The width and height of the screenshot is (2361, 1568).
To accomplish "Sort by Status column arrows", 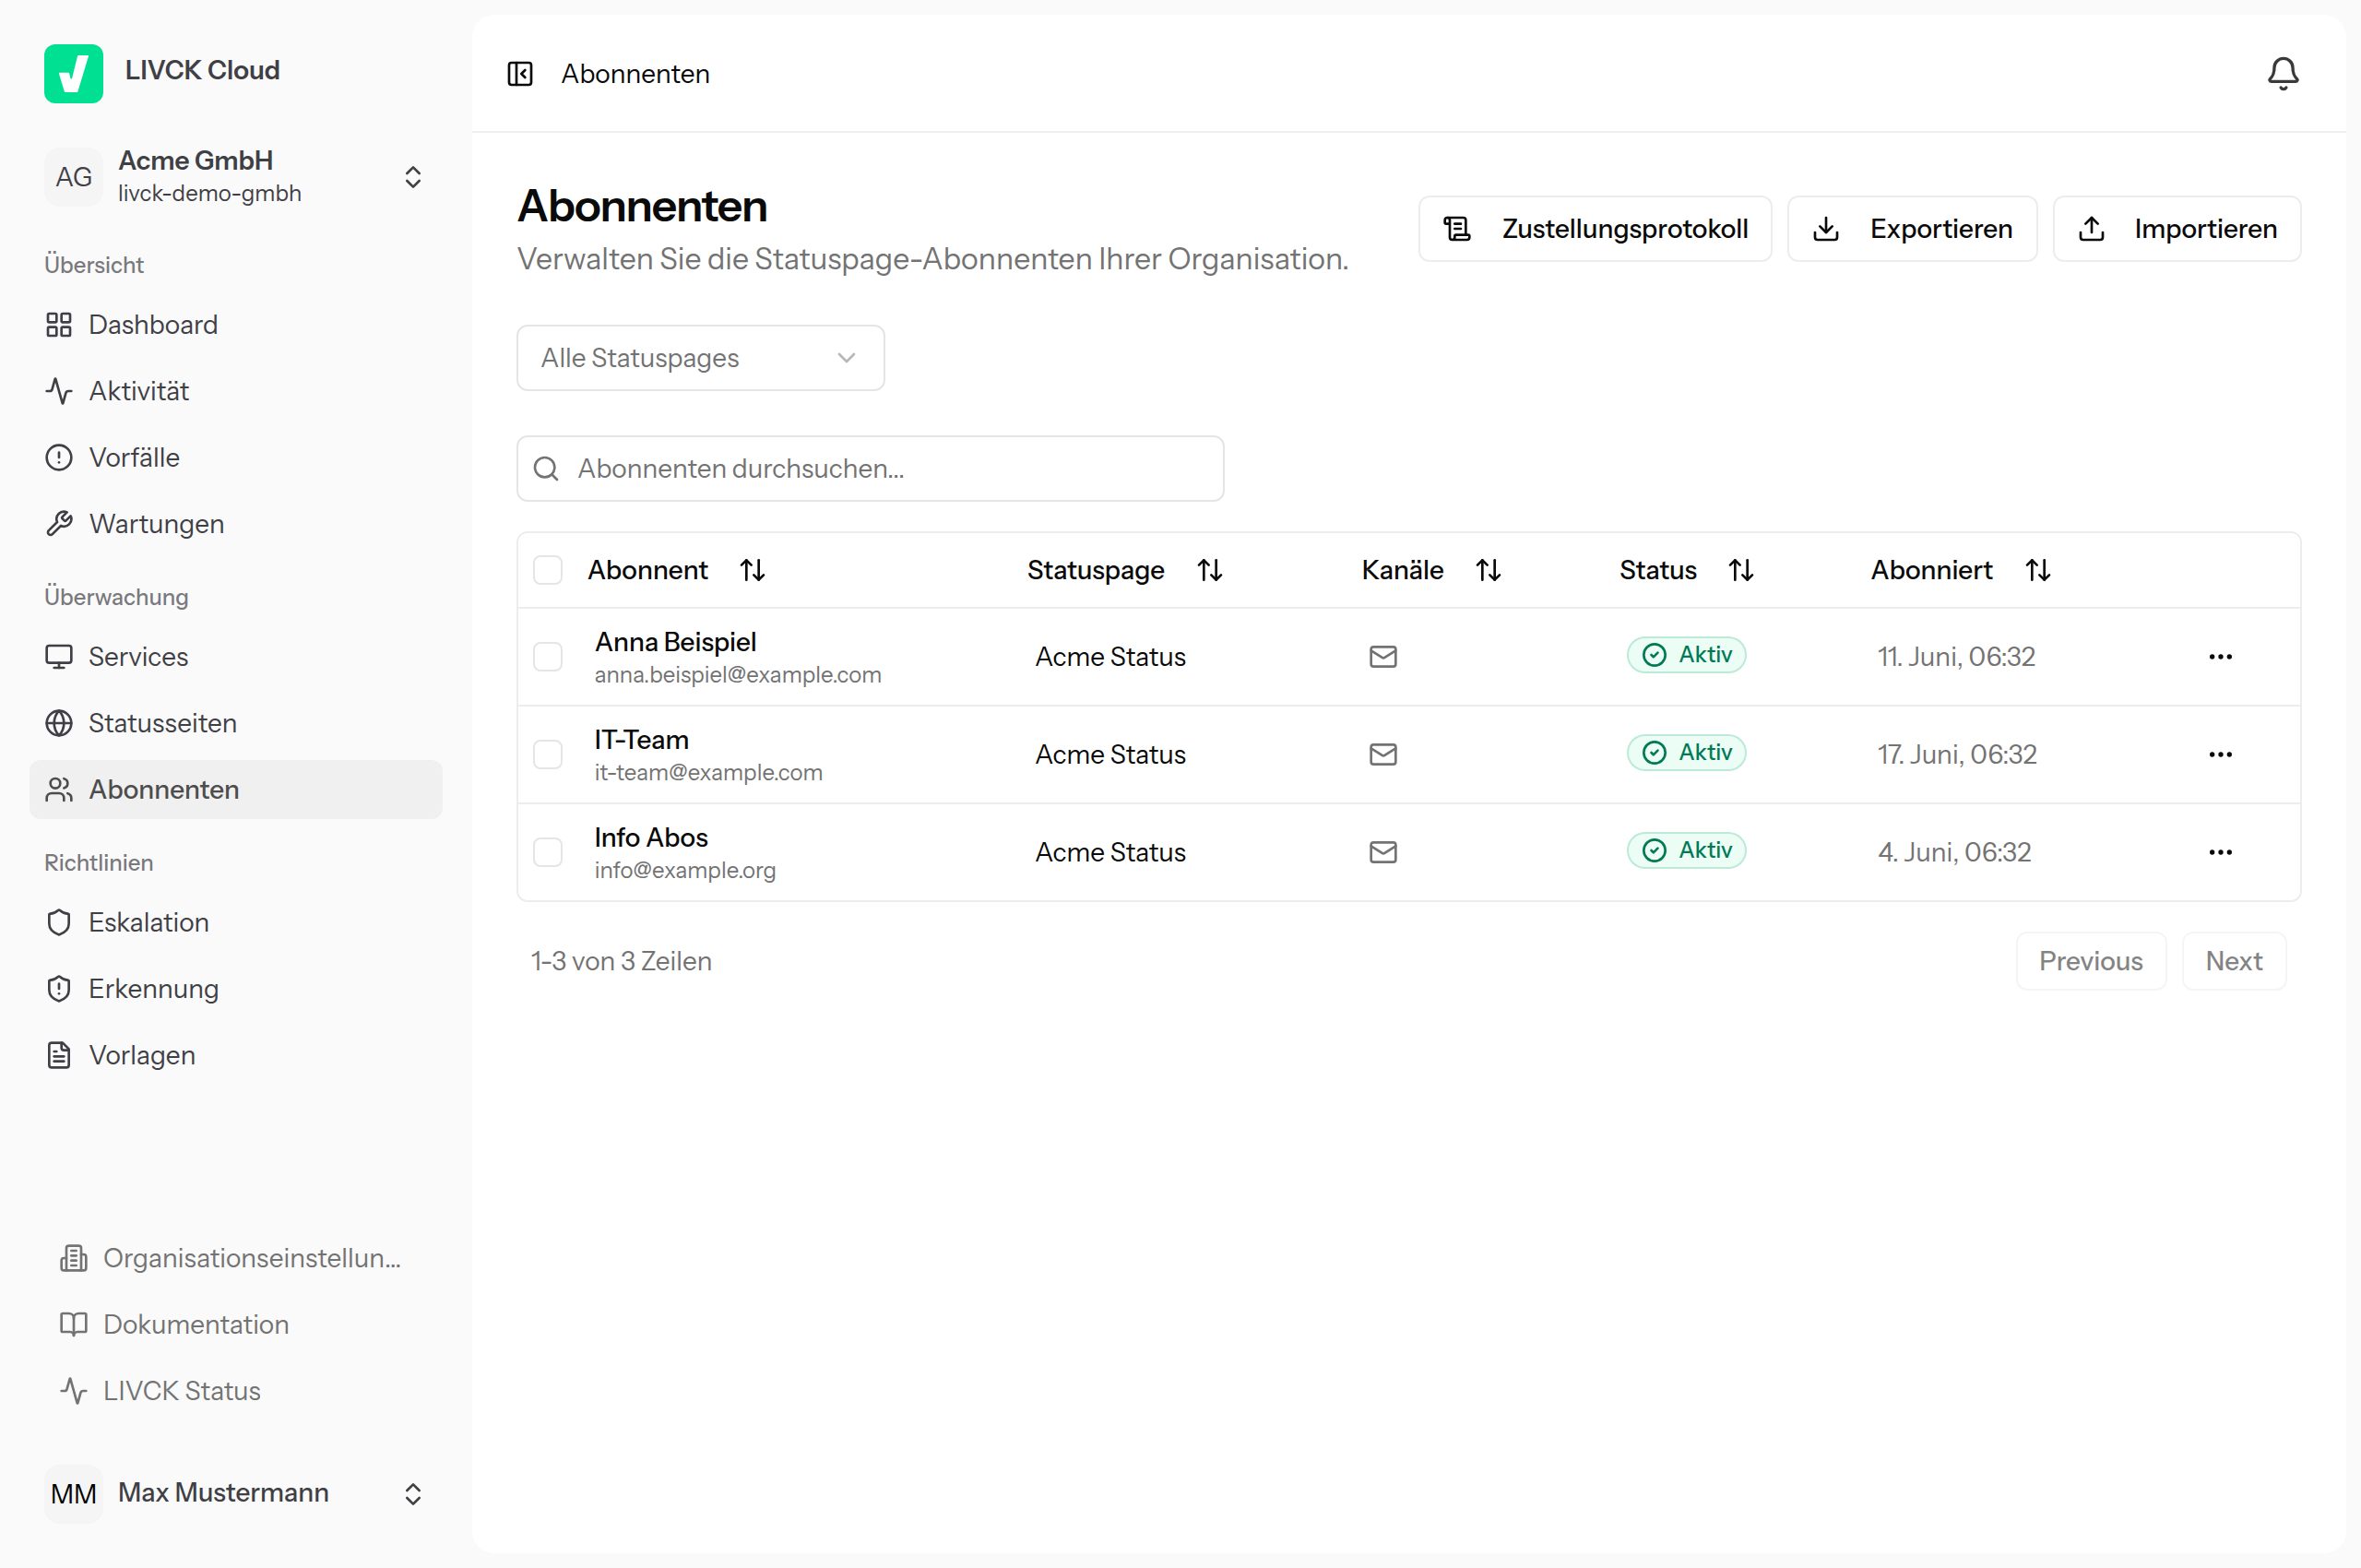I will coord(1741,570).
